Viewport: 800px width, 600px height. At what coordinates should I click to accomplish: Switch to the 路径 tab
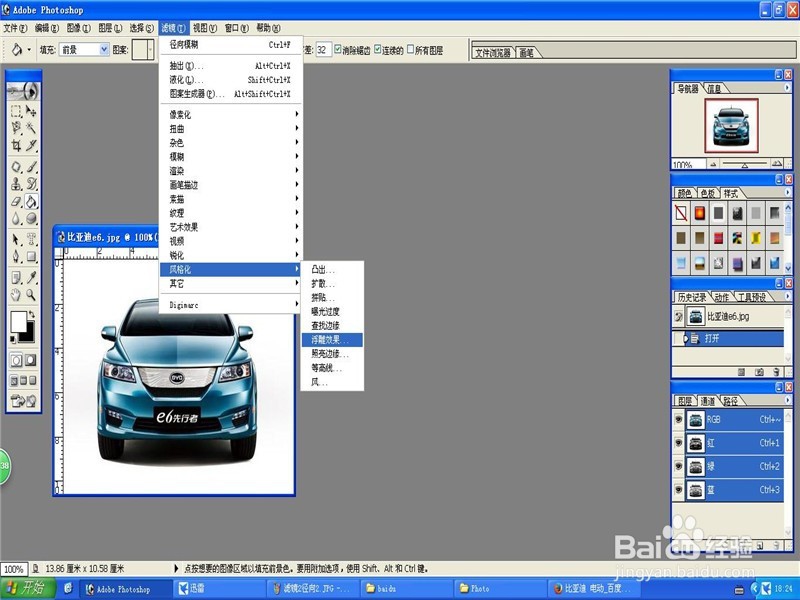coord(731,401)
